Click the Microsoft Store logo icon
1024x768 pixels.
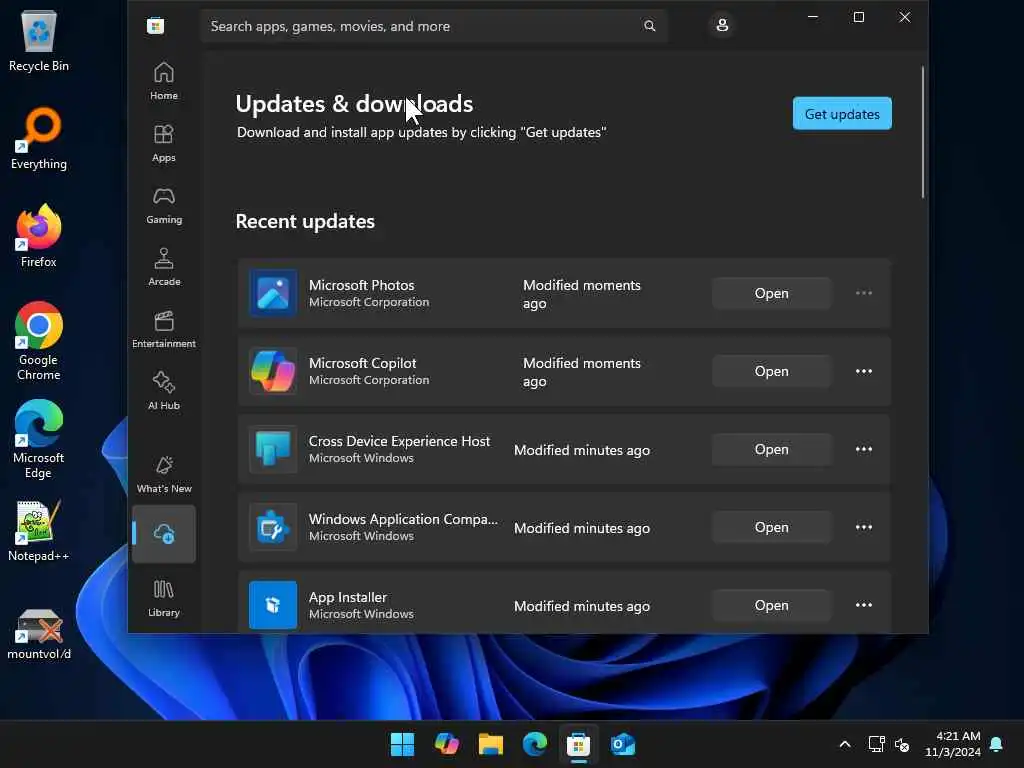[x=155, y=26]
